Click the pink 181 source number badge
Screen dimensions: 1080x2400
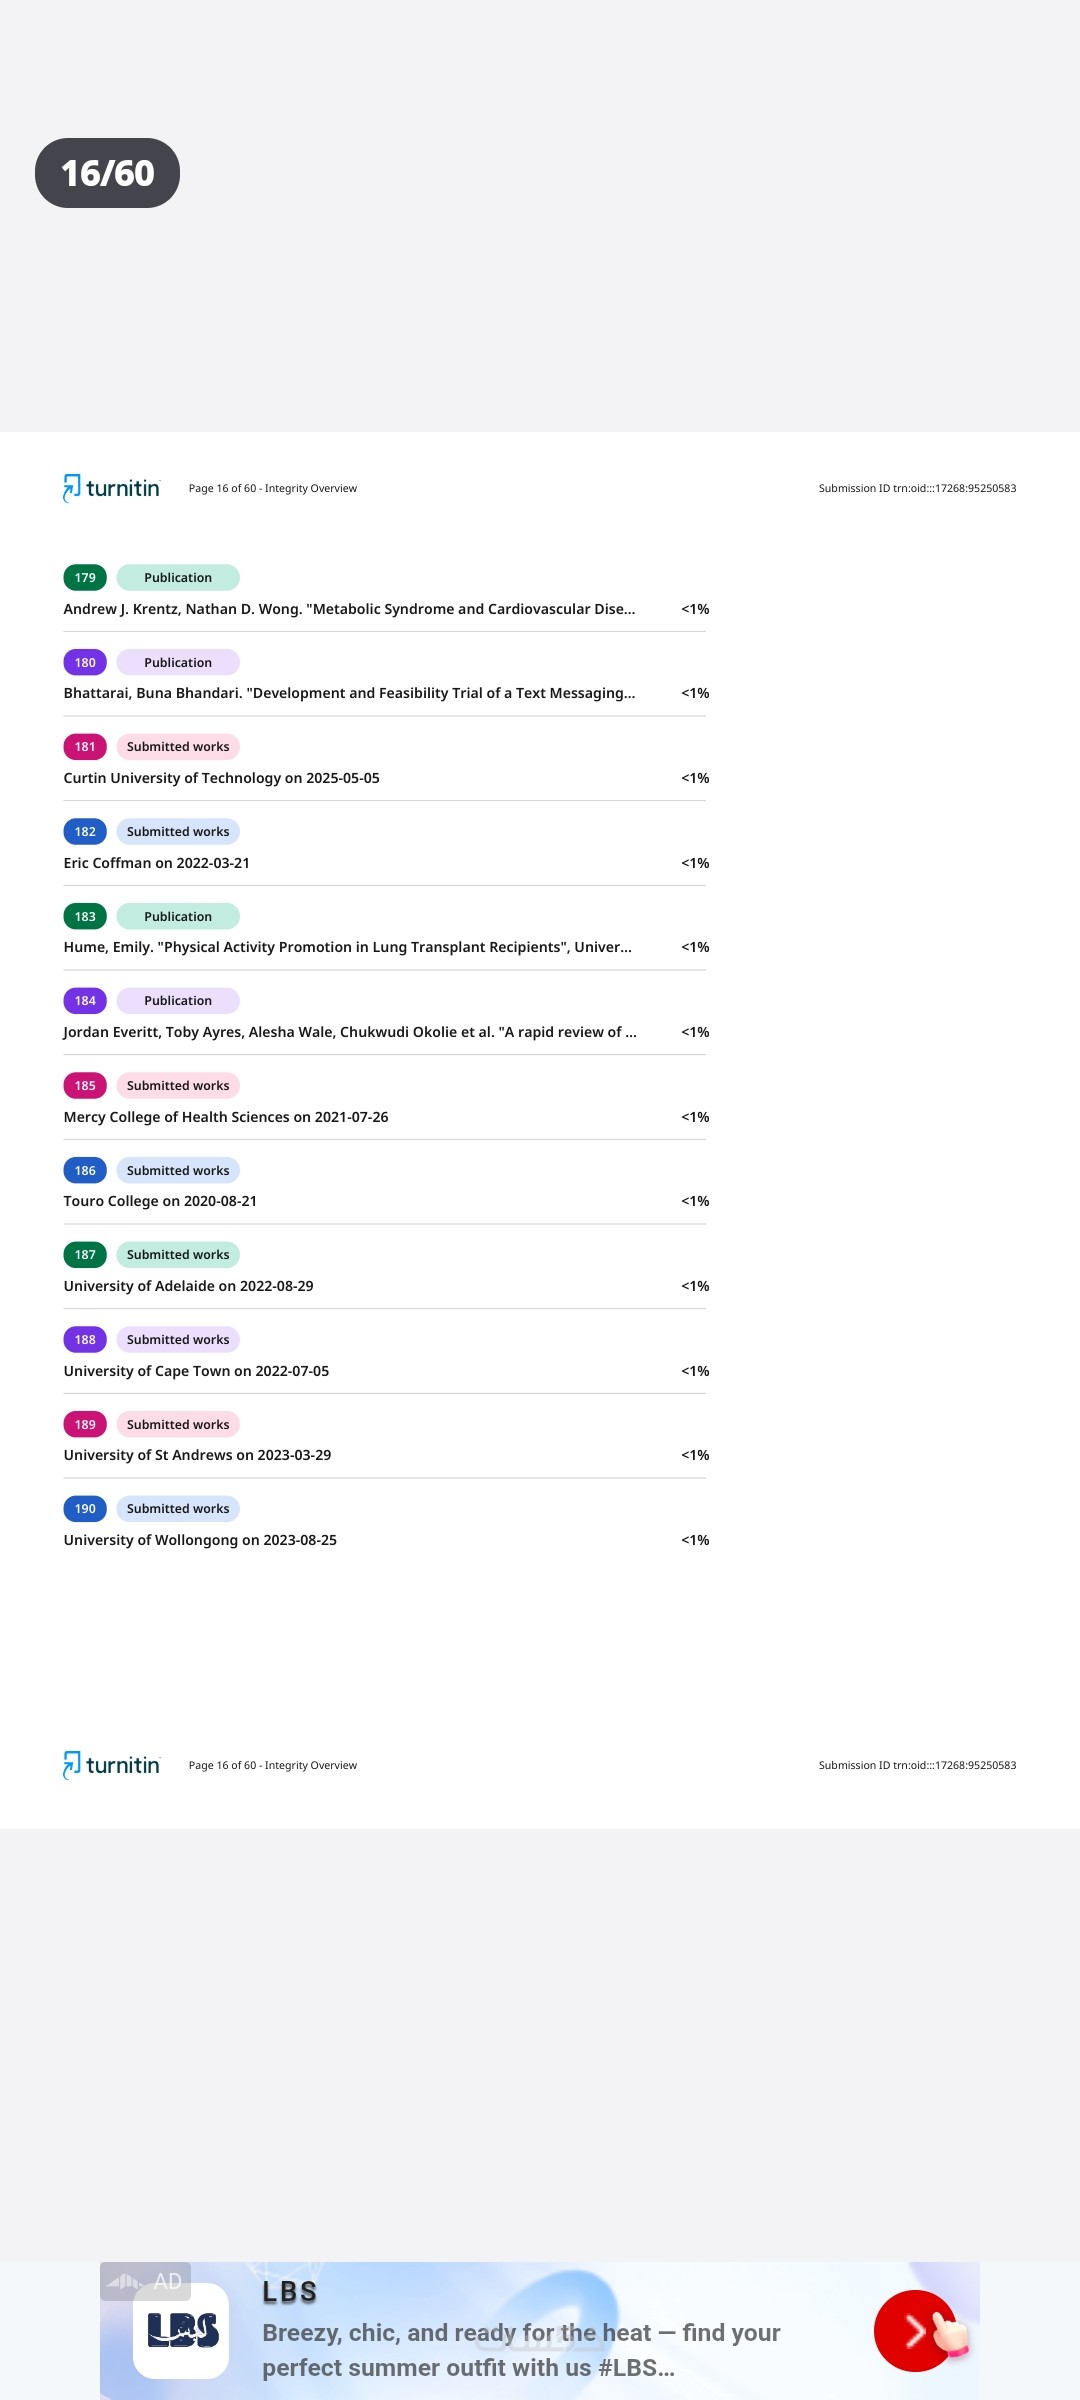click(x=85, y=747)
